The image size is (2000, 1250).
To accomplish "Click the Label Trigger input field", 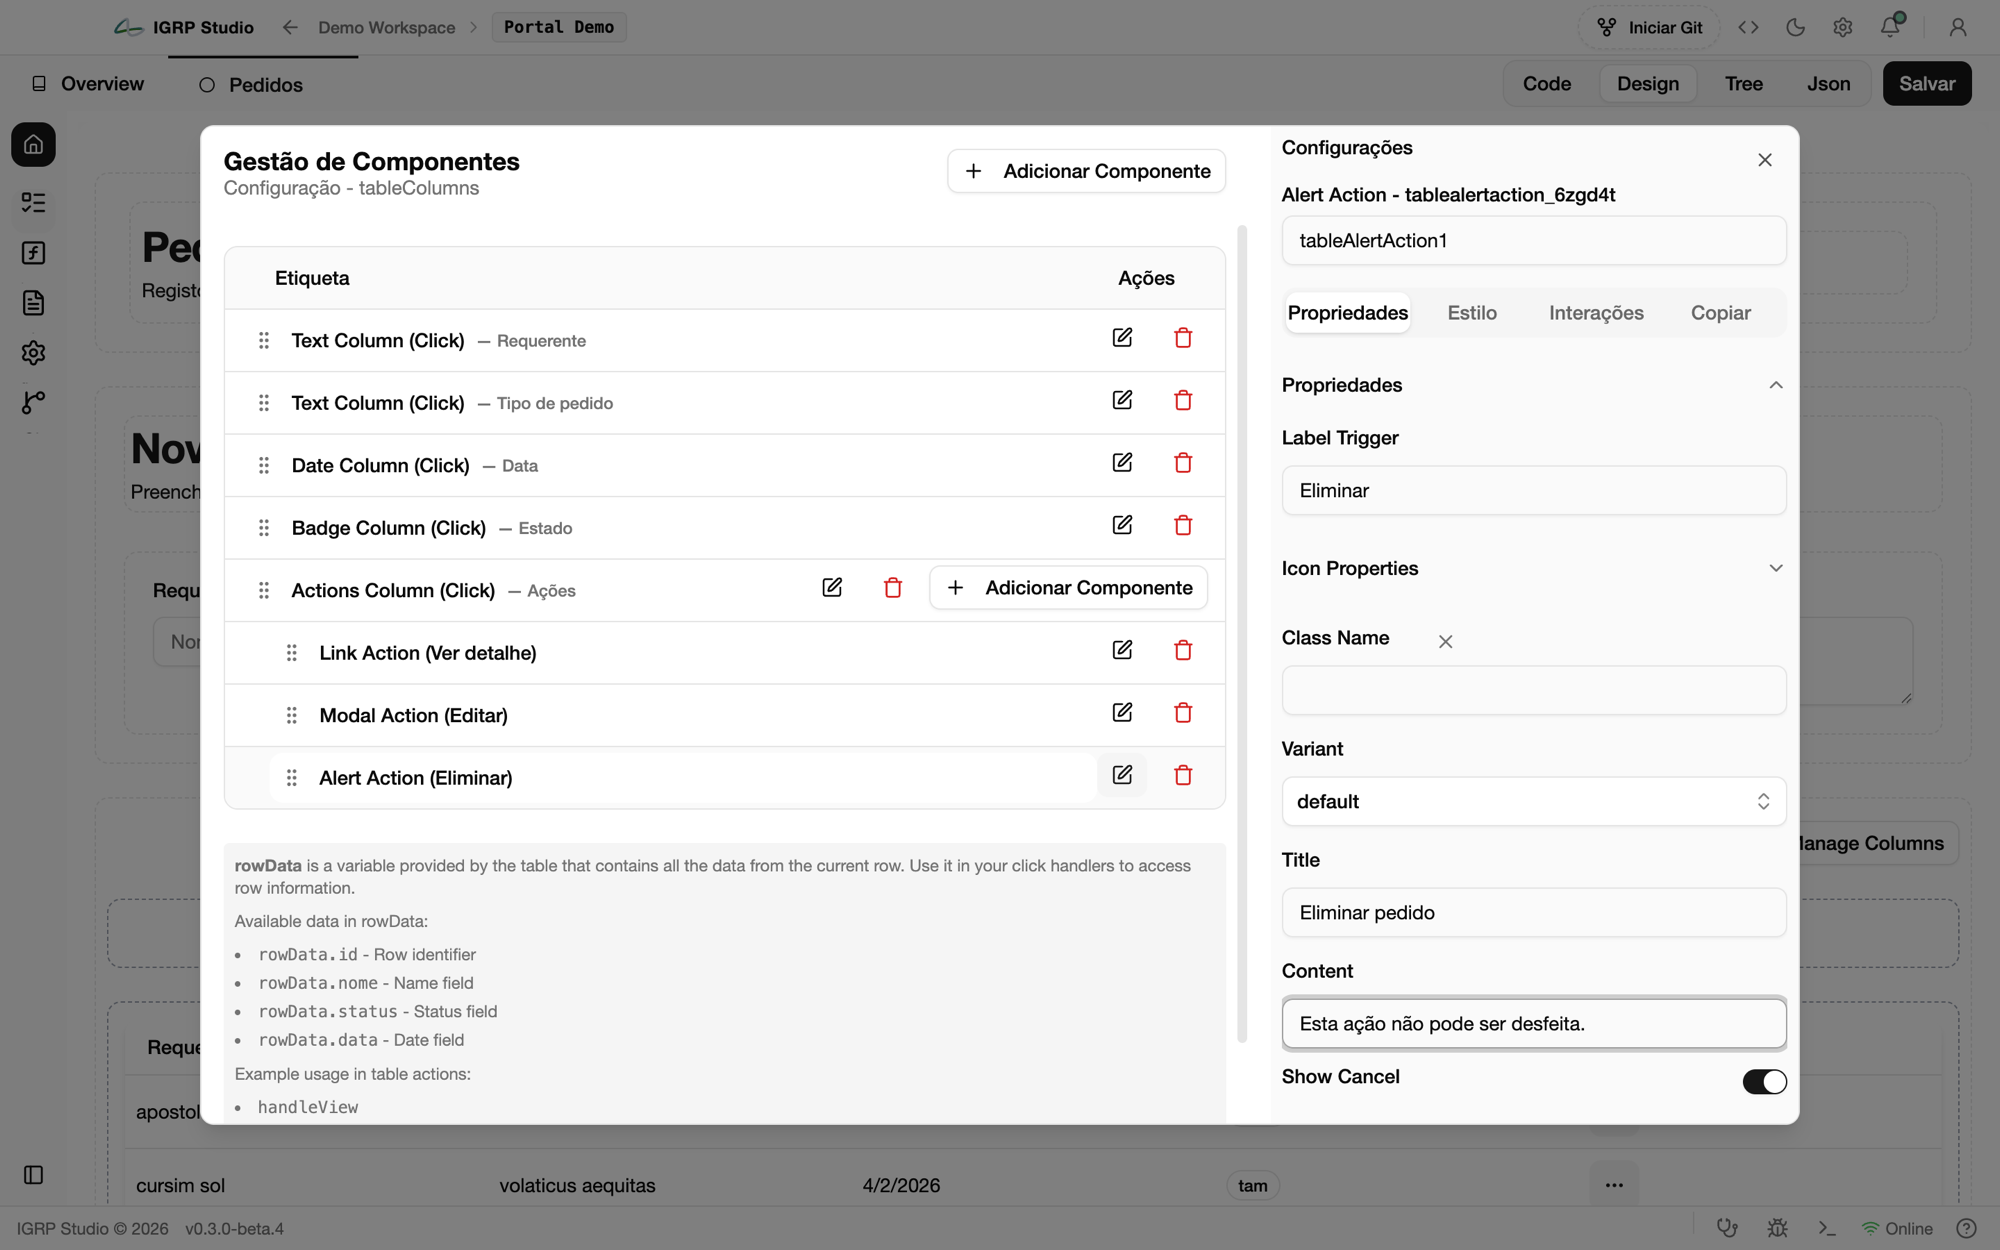I will click(1533, 491).
